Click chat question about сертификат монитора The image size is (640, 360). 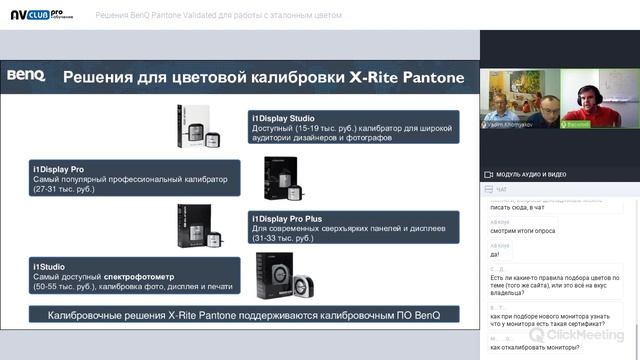click(550, 320)
